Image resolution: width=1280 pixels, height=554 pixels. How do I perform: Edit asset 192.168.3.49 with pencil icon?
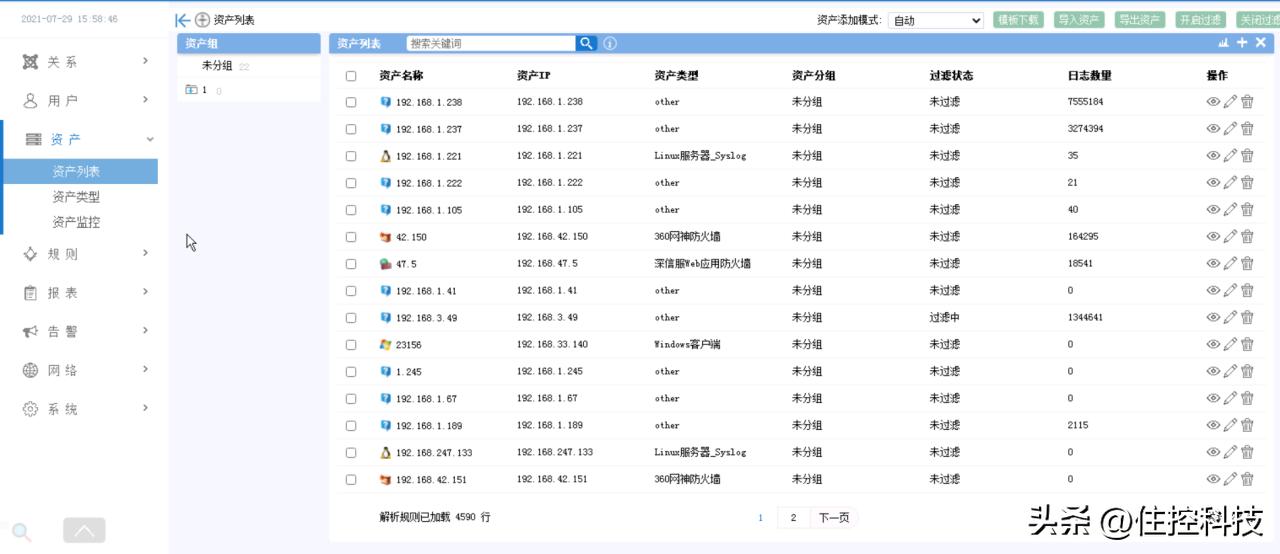1230,317
